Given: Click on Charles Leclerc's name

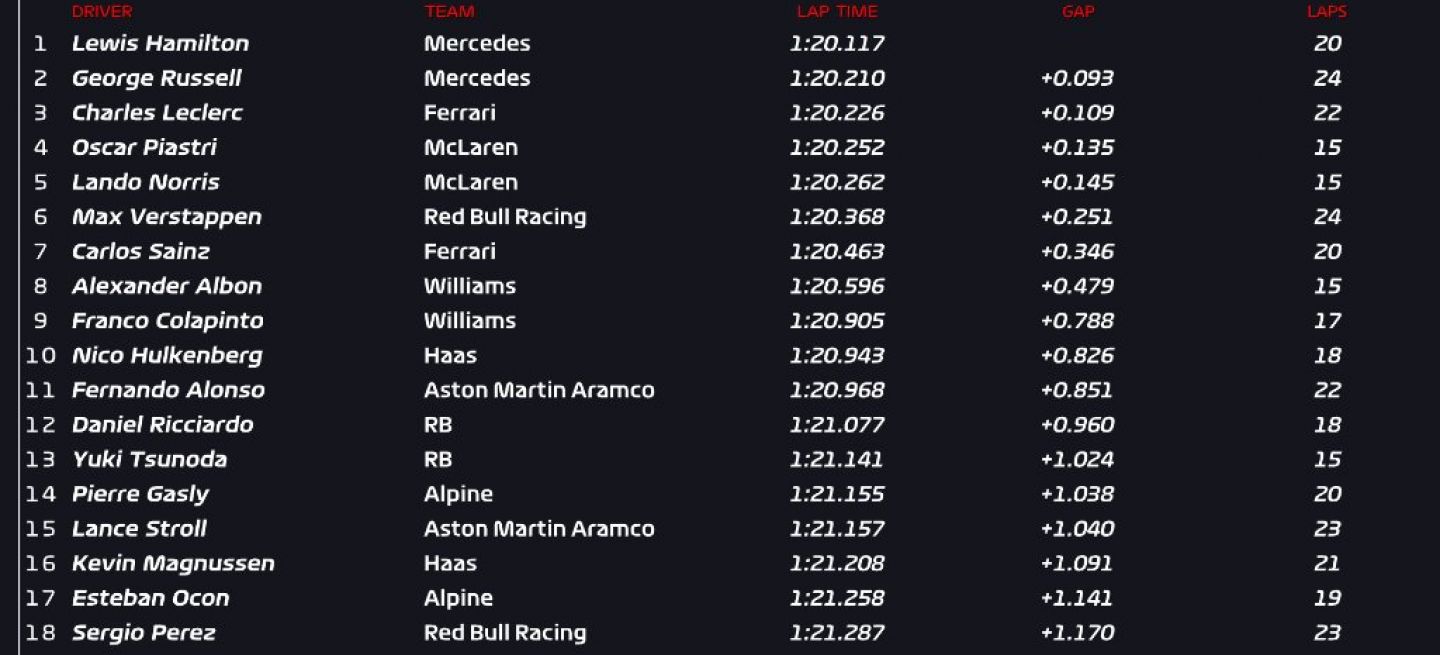Looking at the screenshot, I should coord(157,113).
